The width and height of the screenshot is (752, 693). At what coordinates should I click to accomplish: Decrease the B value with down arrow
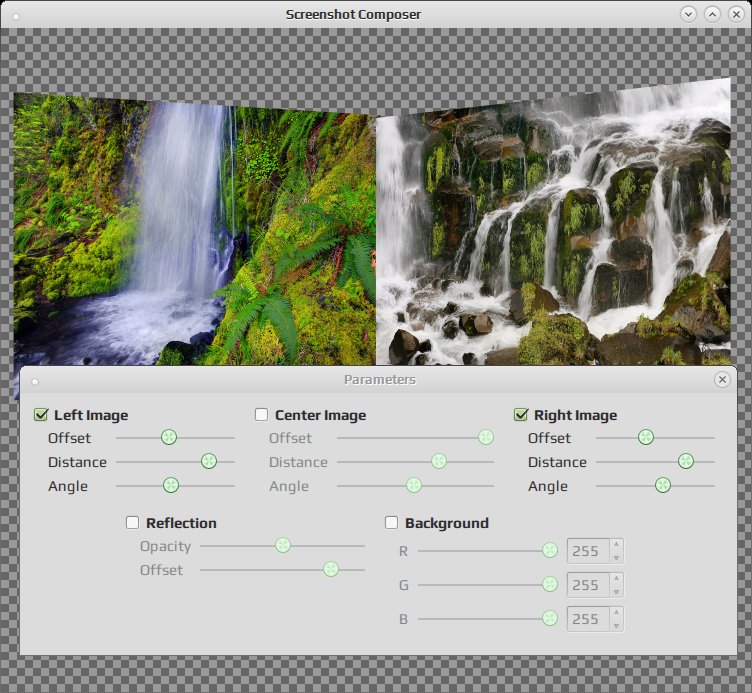[616, 625]
